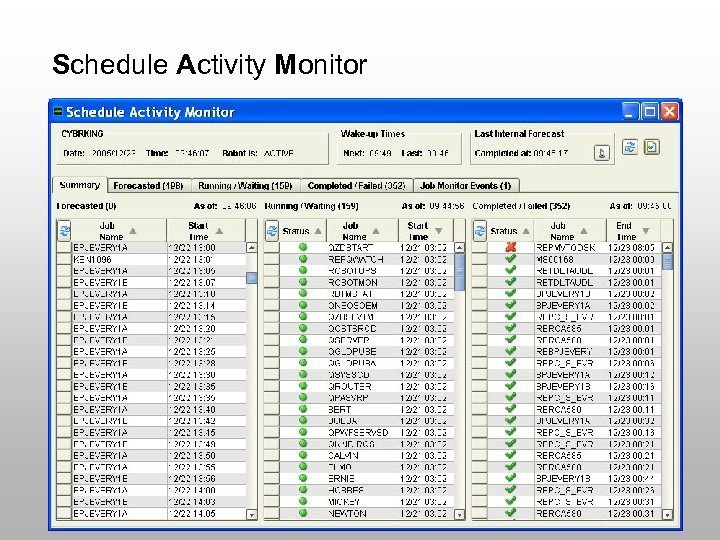Click red X failed status for REPWMTODSK
720x540 pixels.
pyautogui.click(x=510, y=247)
